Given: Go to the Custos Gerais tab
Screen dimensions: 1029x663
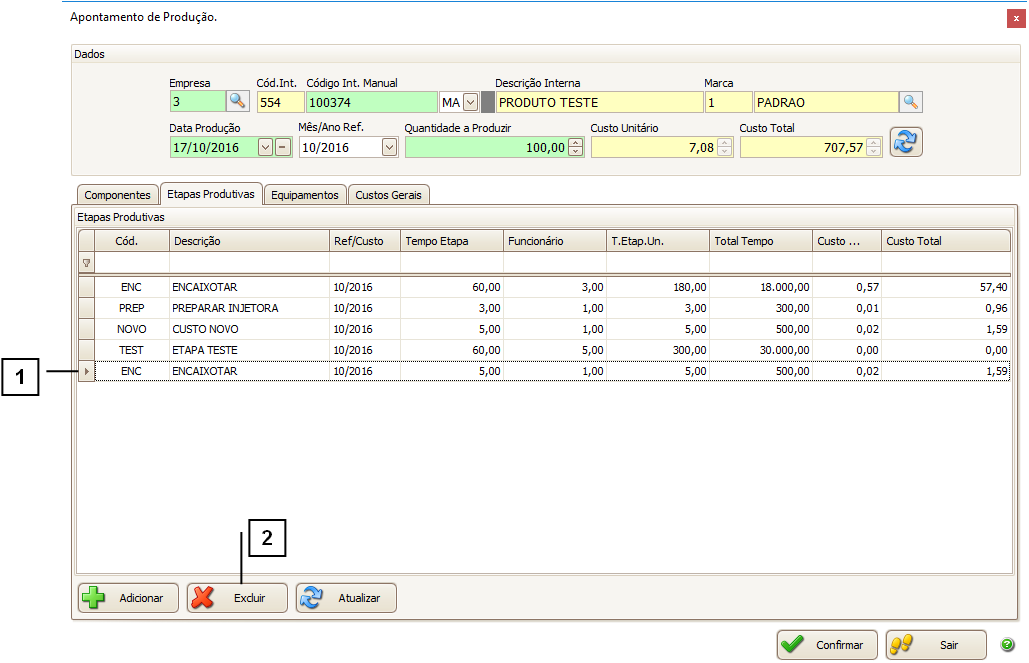Looking at the screenshot, I should pos(389,195).
